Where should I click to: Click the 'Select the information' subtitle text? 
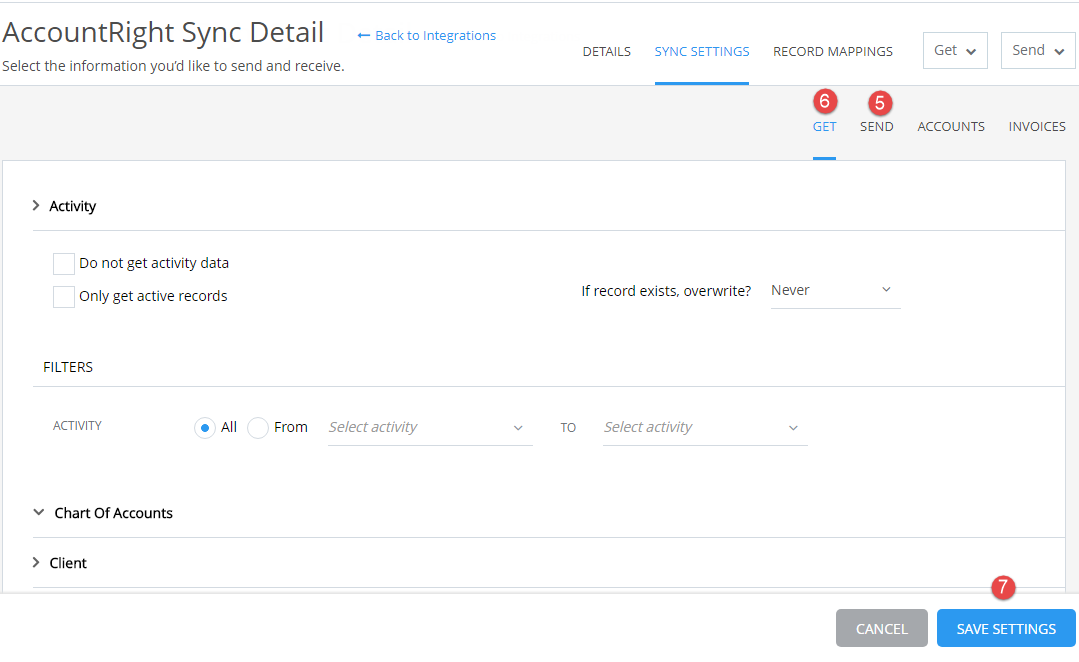tap(173, 66)
